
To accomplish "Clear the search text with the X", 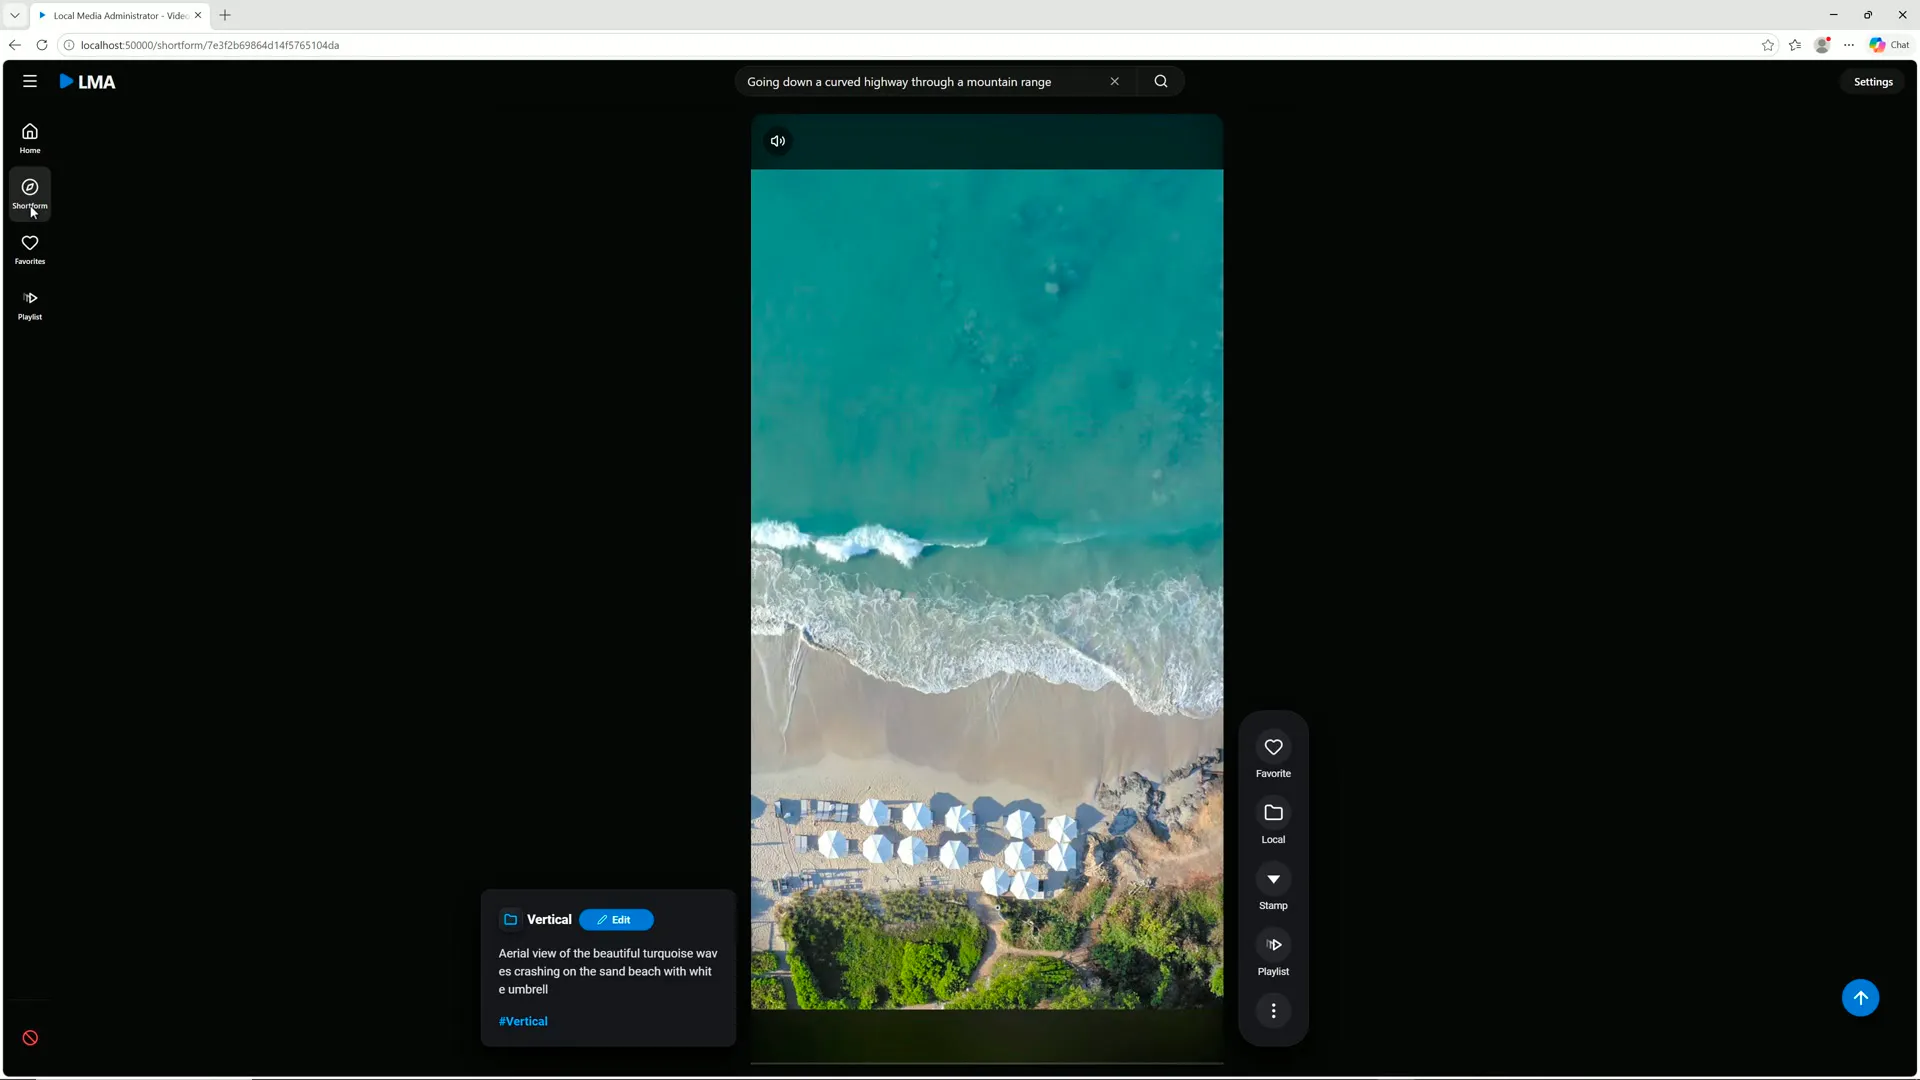I will pos(1114,82).
